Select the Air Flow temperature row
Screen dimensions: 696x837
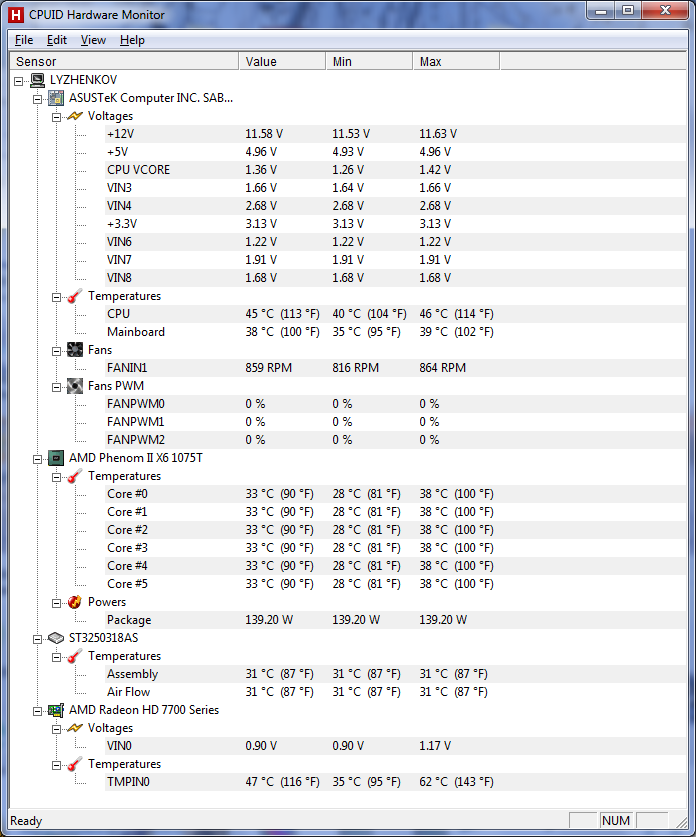click(396, 692)
